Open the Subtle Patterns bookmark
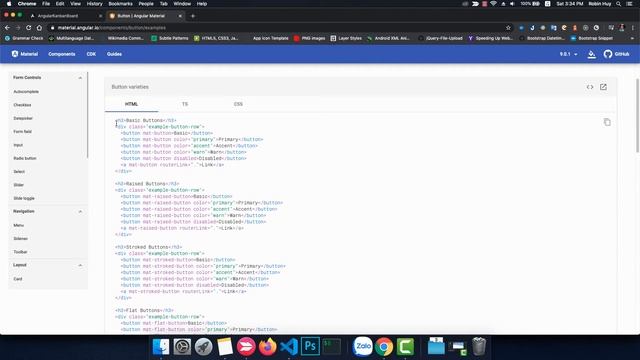Screen dimensions: 640x360 170,38
